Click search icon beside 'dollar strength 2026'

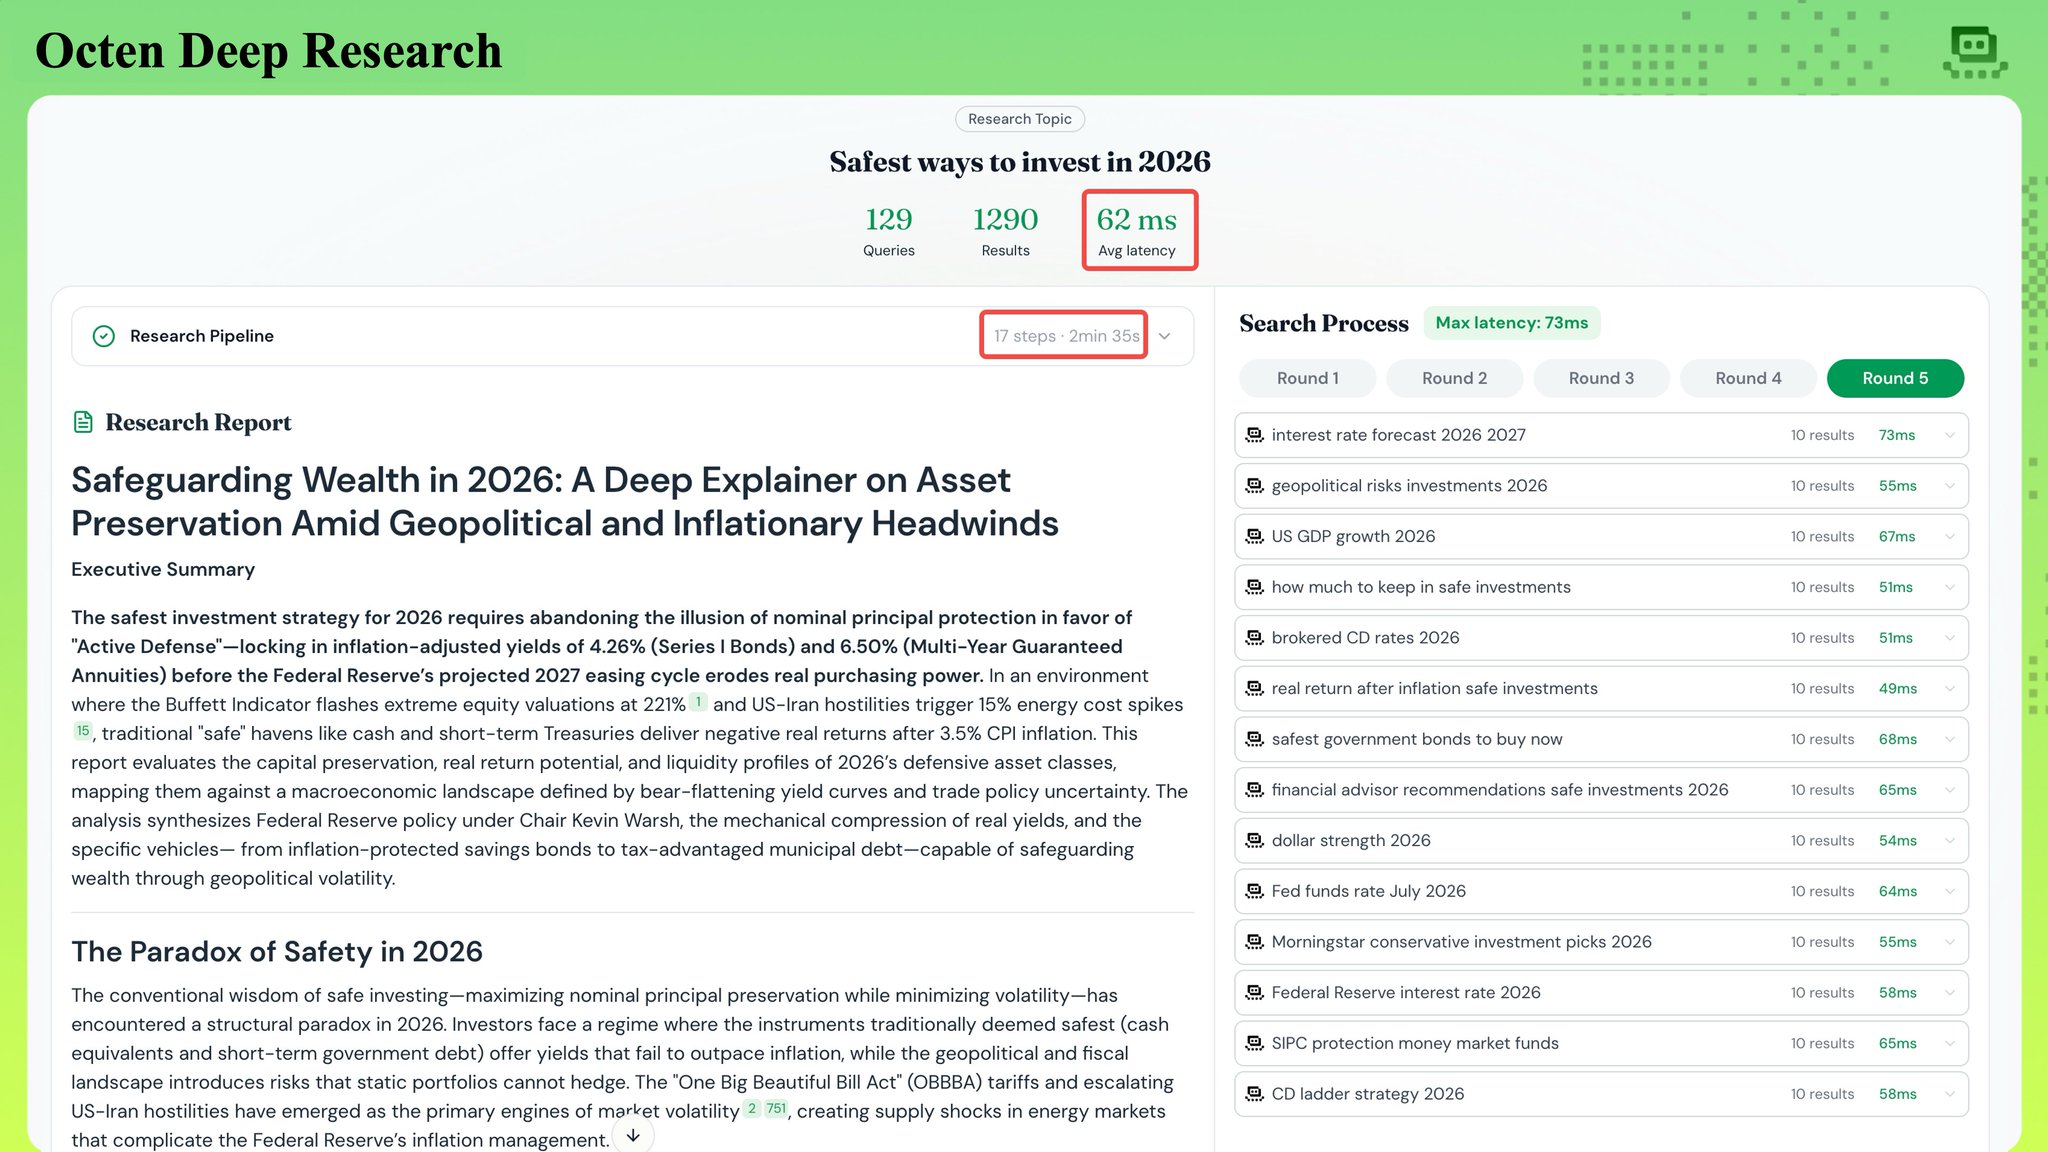pos(1254,841)
